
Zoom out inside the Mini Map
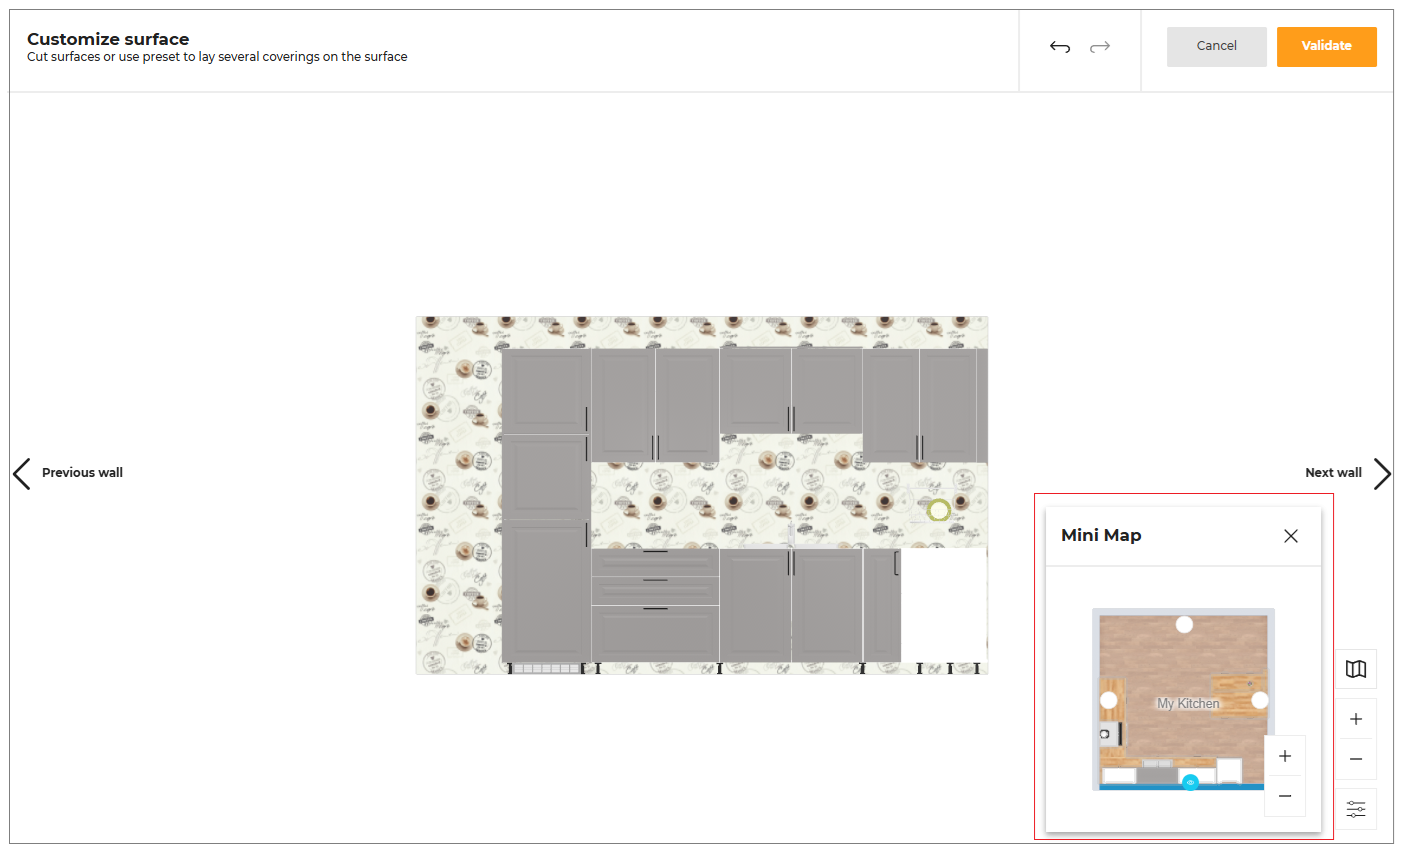tap(1285, 796)
